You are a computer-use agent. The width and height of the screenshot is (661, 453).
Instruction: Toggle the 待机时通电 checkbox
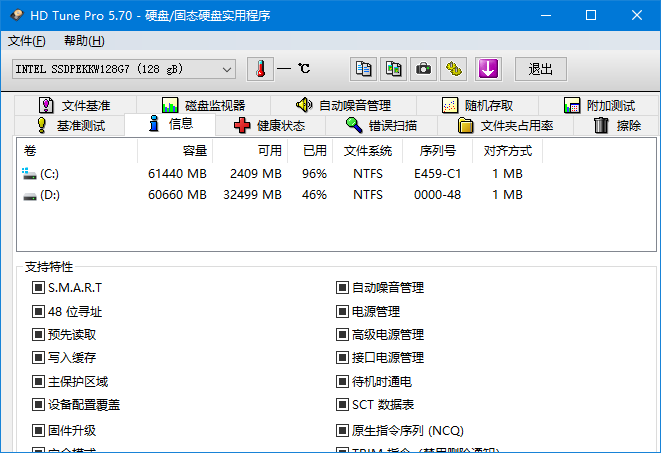[x=342, y=382]
